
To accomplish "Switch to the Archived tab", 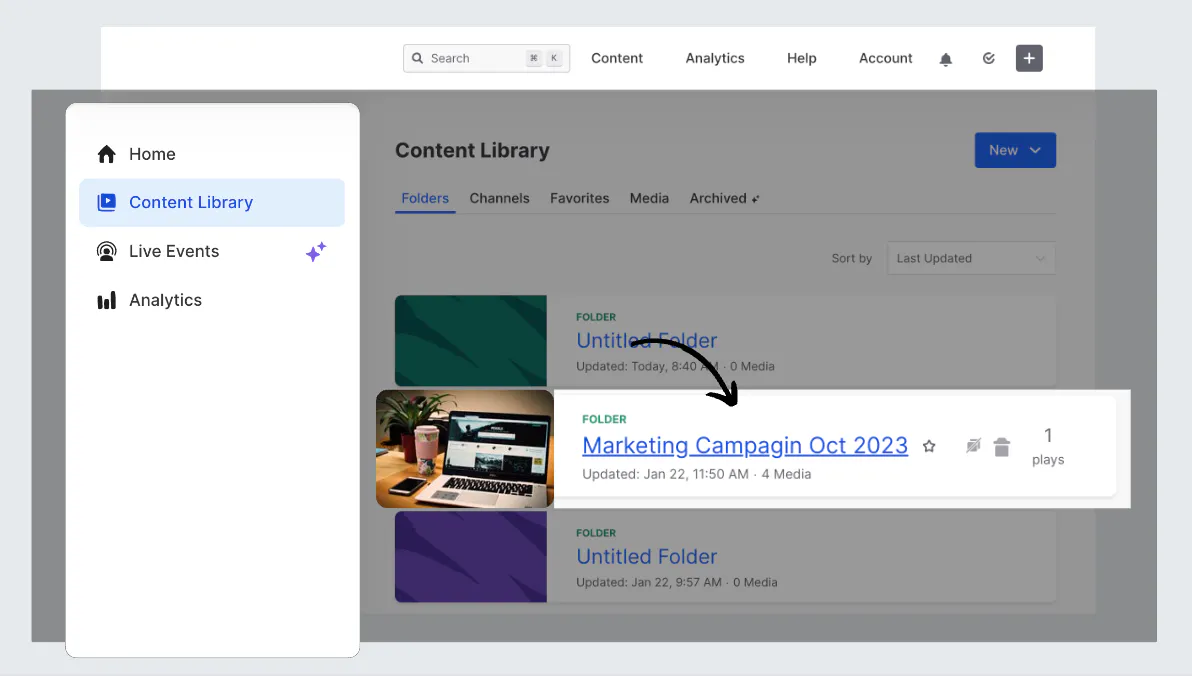I will point(724,198).
